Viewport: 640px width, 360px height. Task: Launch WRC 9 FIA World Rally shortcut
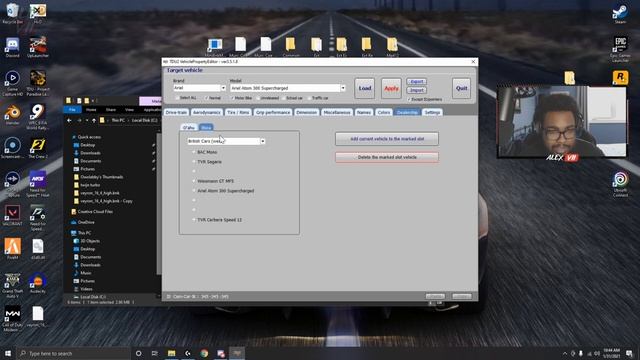point(38,115)
